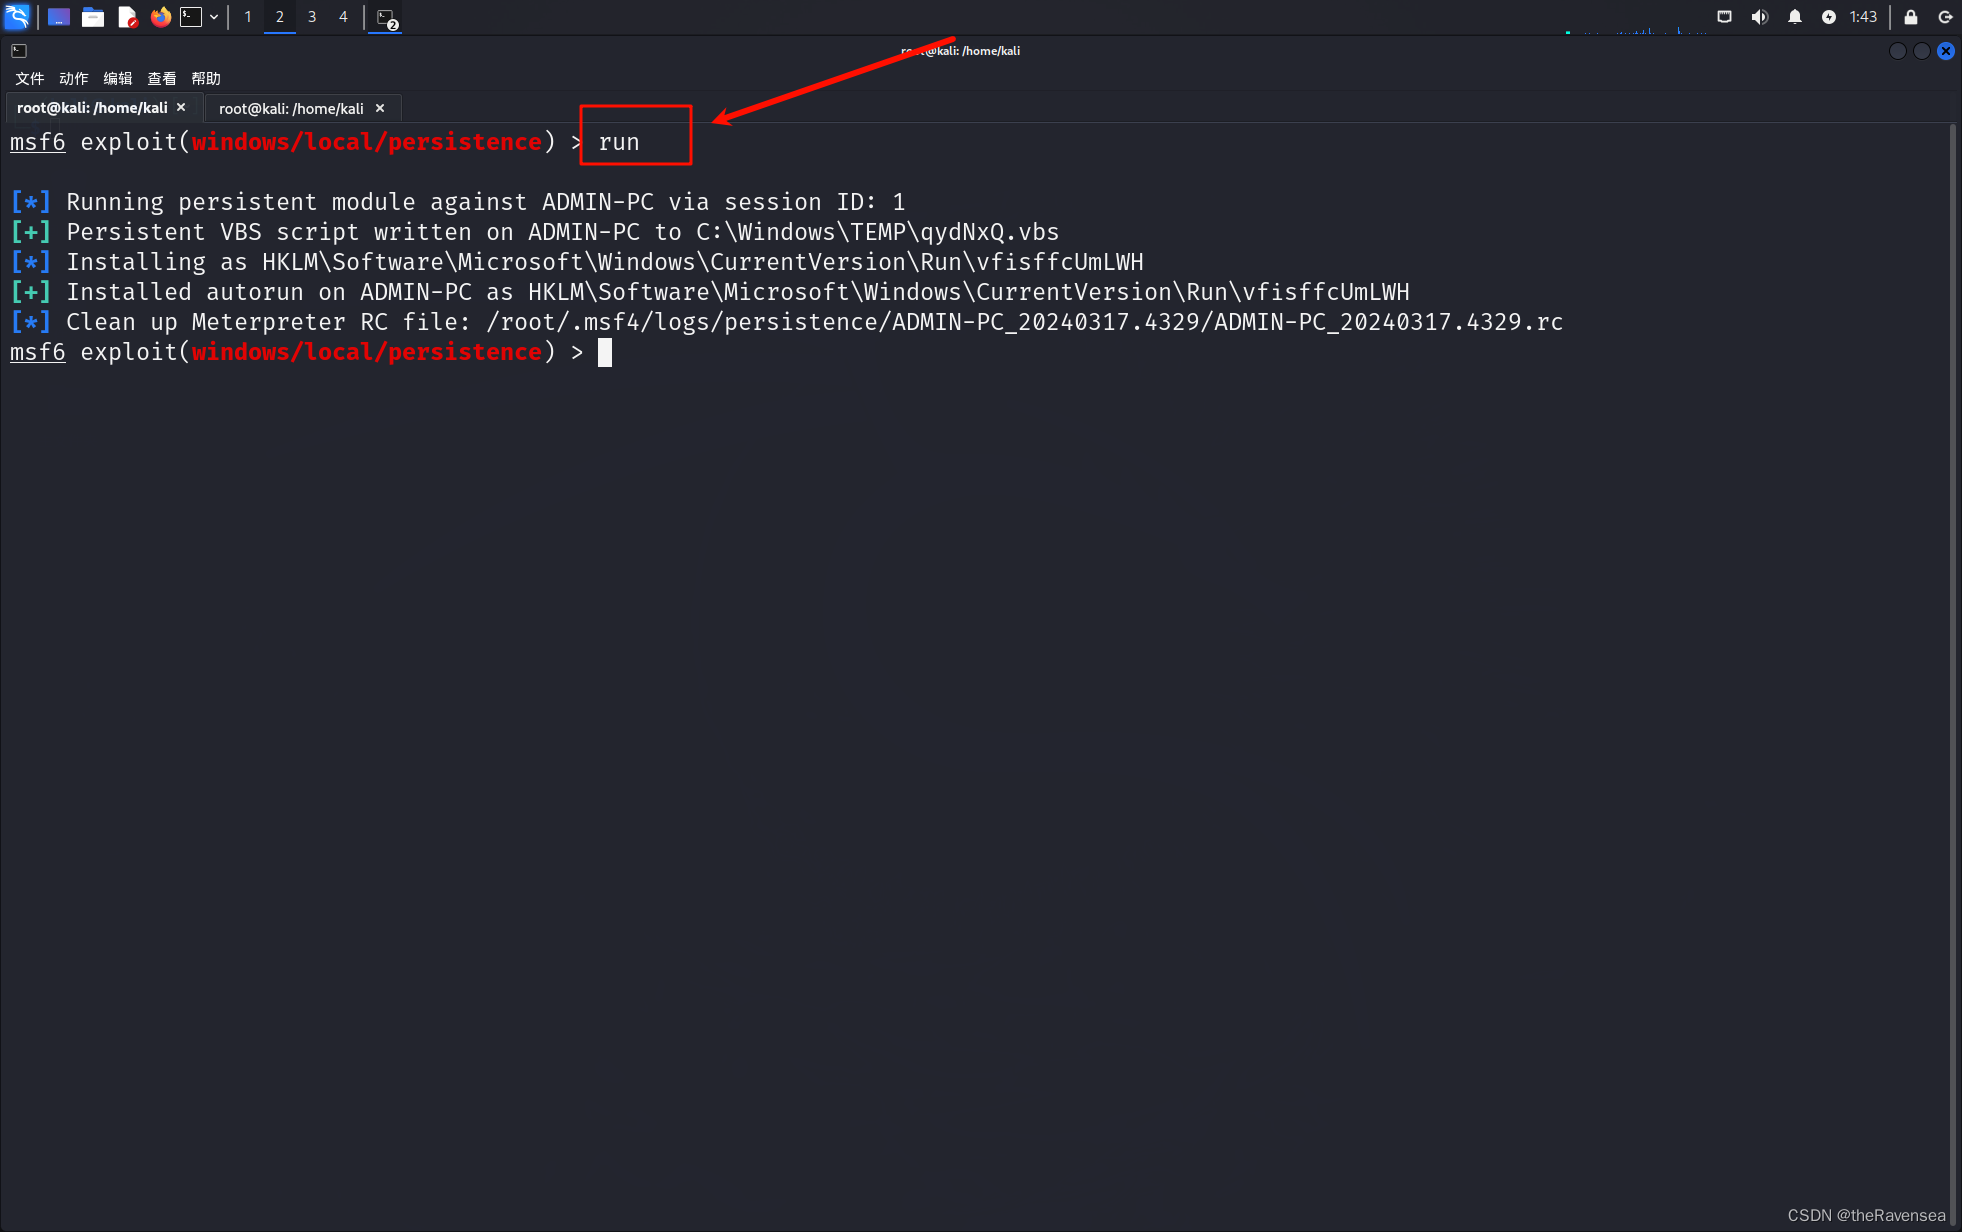Open the network connection tray icon

[x=1724, y=17]
